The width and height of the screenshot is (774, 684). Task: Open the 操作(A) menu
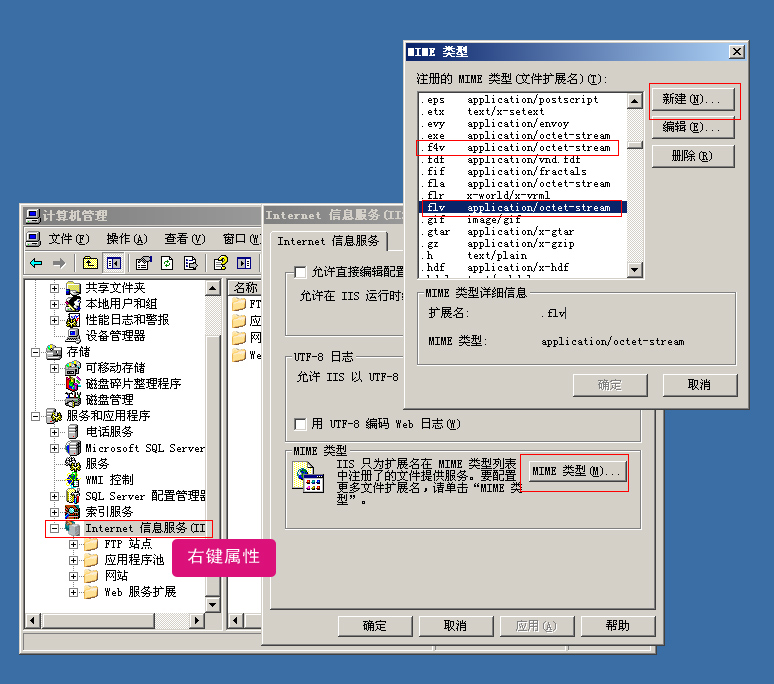point(126,239)
